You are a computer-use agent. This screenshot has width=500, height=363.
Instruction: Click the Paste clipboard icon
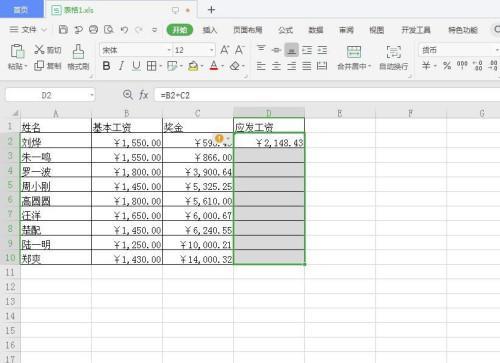point(17,51)
